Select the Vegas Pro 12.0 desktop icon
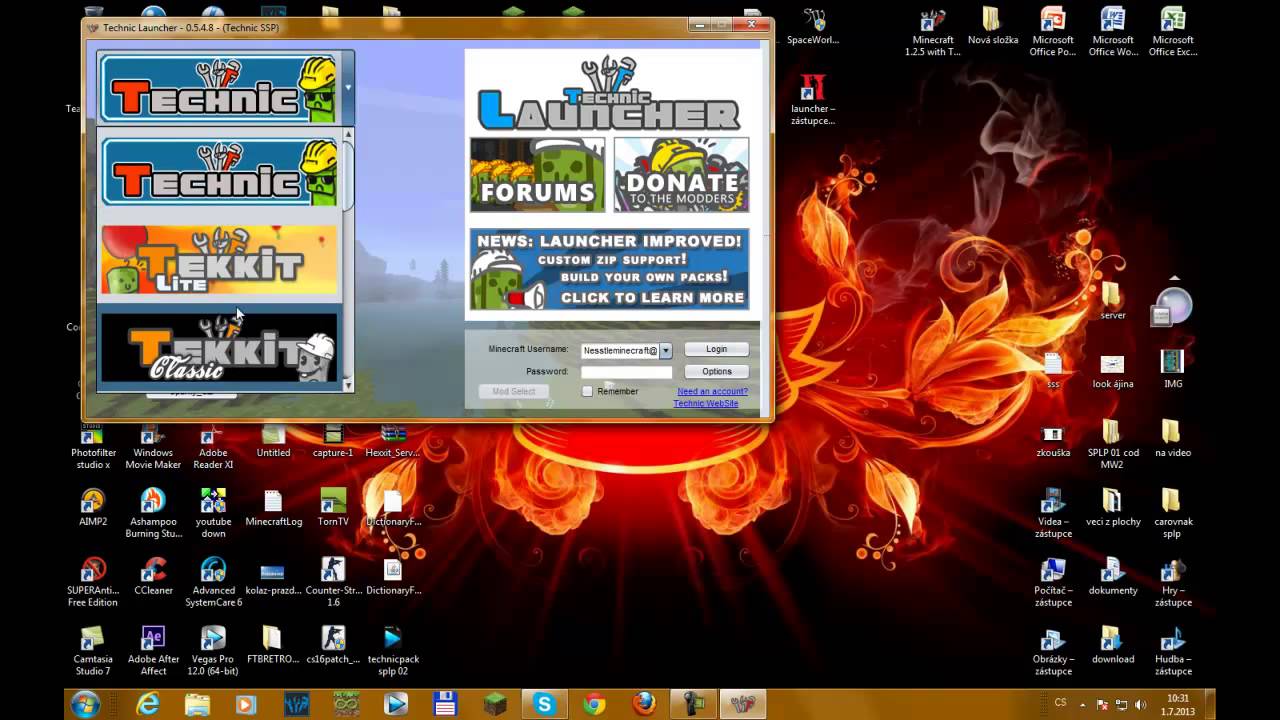The height and width of the screenshot is (720, 1280). coord(213,651)
